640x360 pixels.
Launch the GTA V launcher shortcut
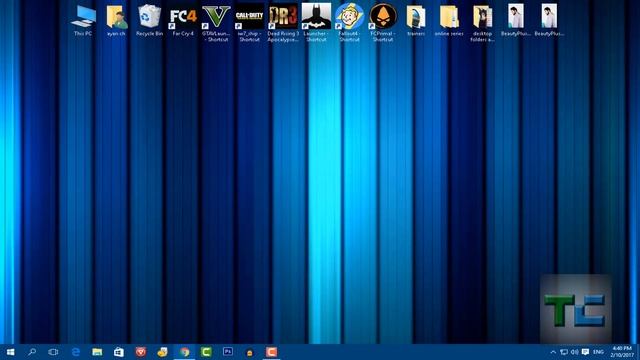(x=216, y=23)
